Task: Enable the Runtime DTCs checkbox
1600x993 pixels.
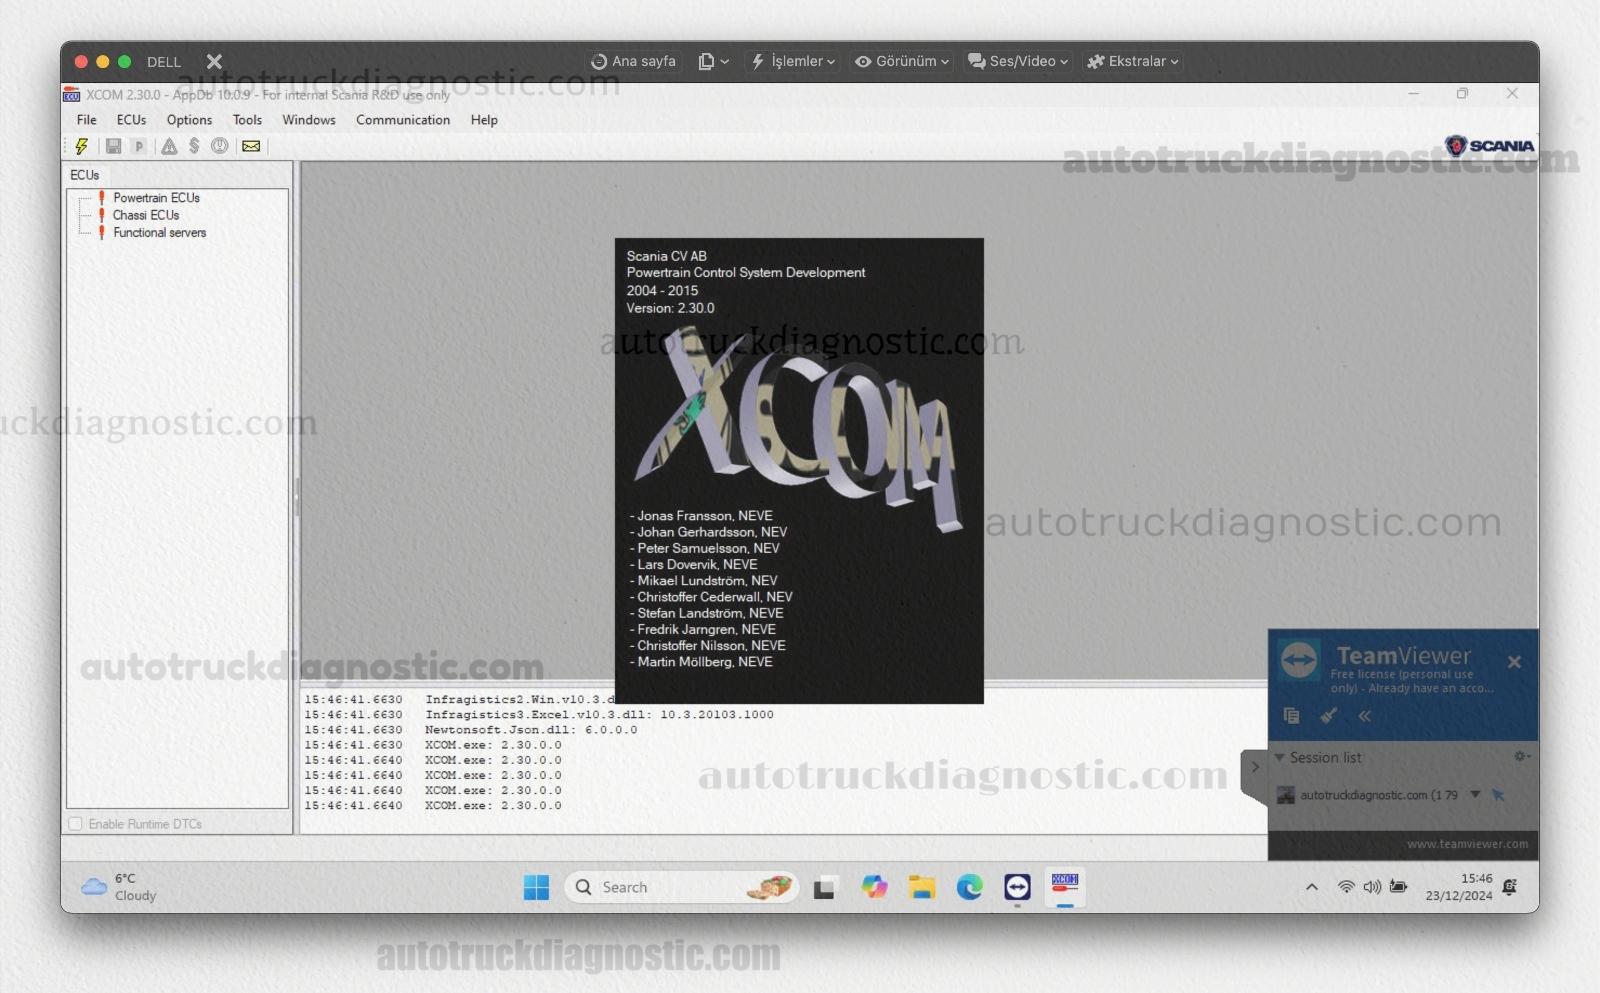Action: pyautogui.click(x=76, y=823)
